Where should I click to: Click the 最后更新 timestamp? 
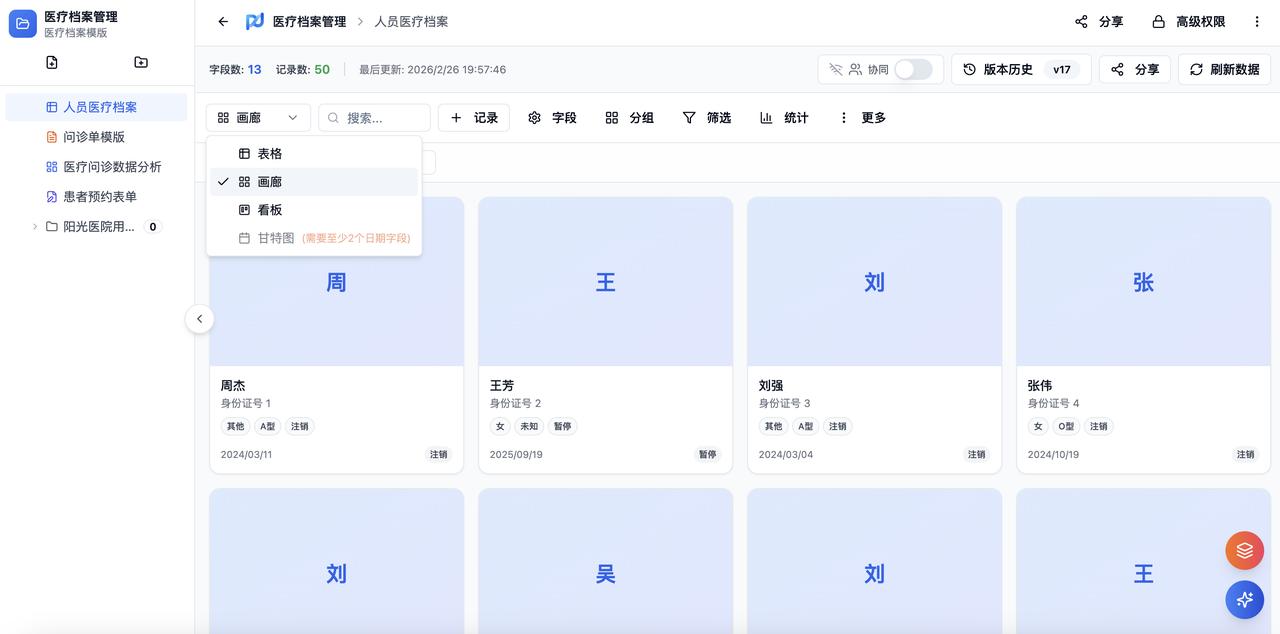coord(433,69)
